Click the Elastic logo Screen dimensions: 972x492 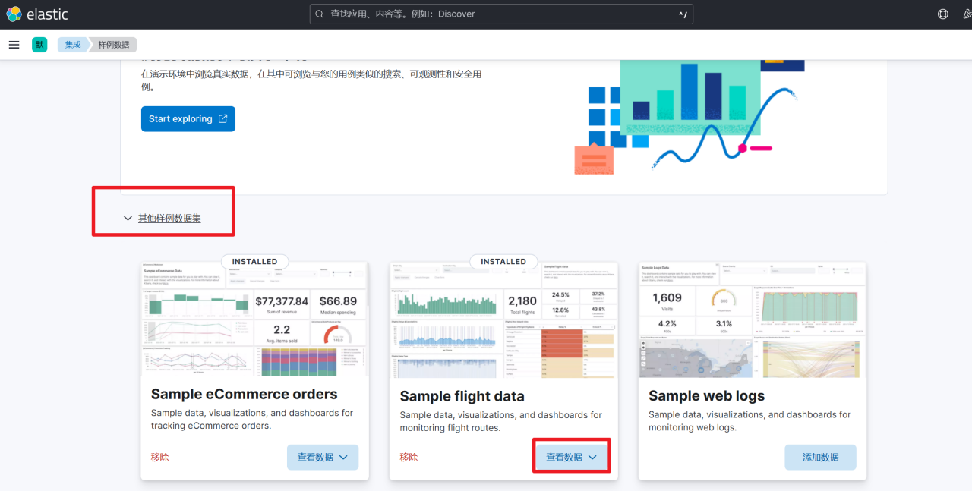click(x=37, y=14)
